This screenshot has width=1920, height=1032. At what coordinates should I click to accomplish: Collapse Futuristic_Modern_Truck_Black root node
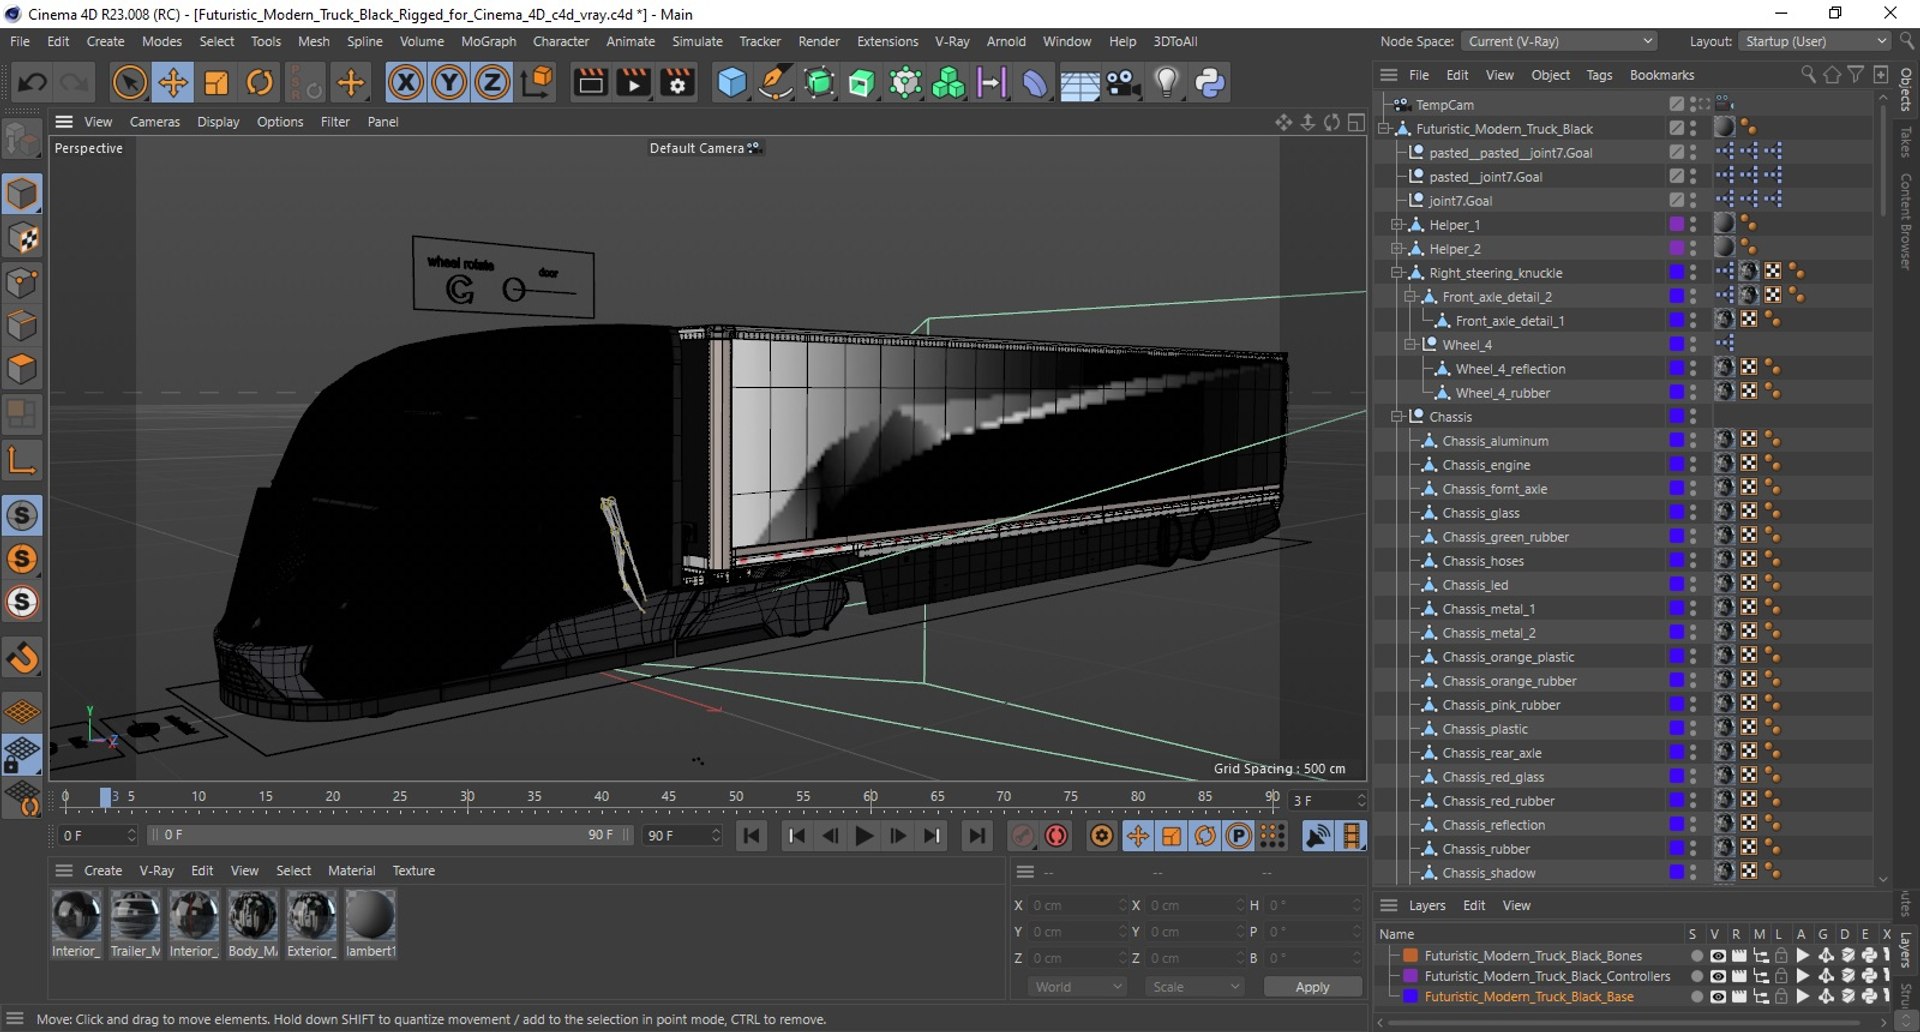coord(1384,129)
